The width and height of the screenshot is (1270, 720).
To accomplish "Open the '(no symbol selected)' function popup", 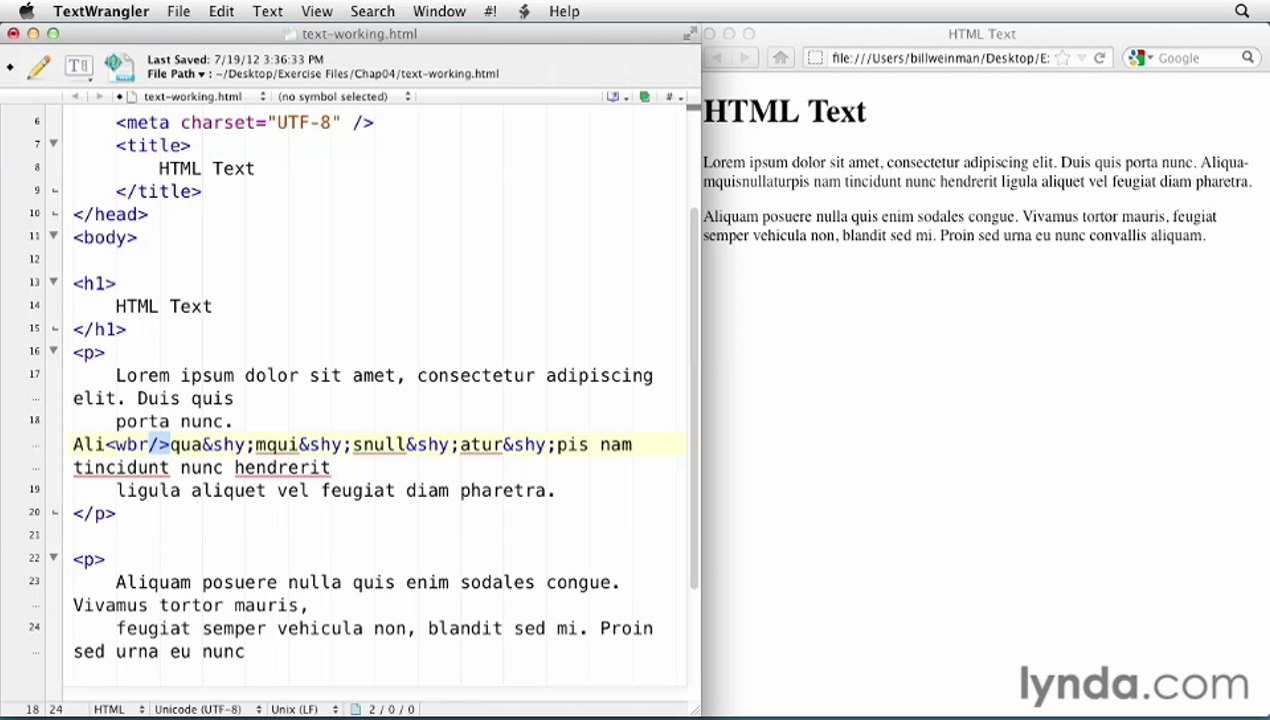I will 344,97.
